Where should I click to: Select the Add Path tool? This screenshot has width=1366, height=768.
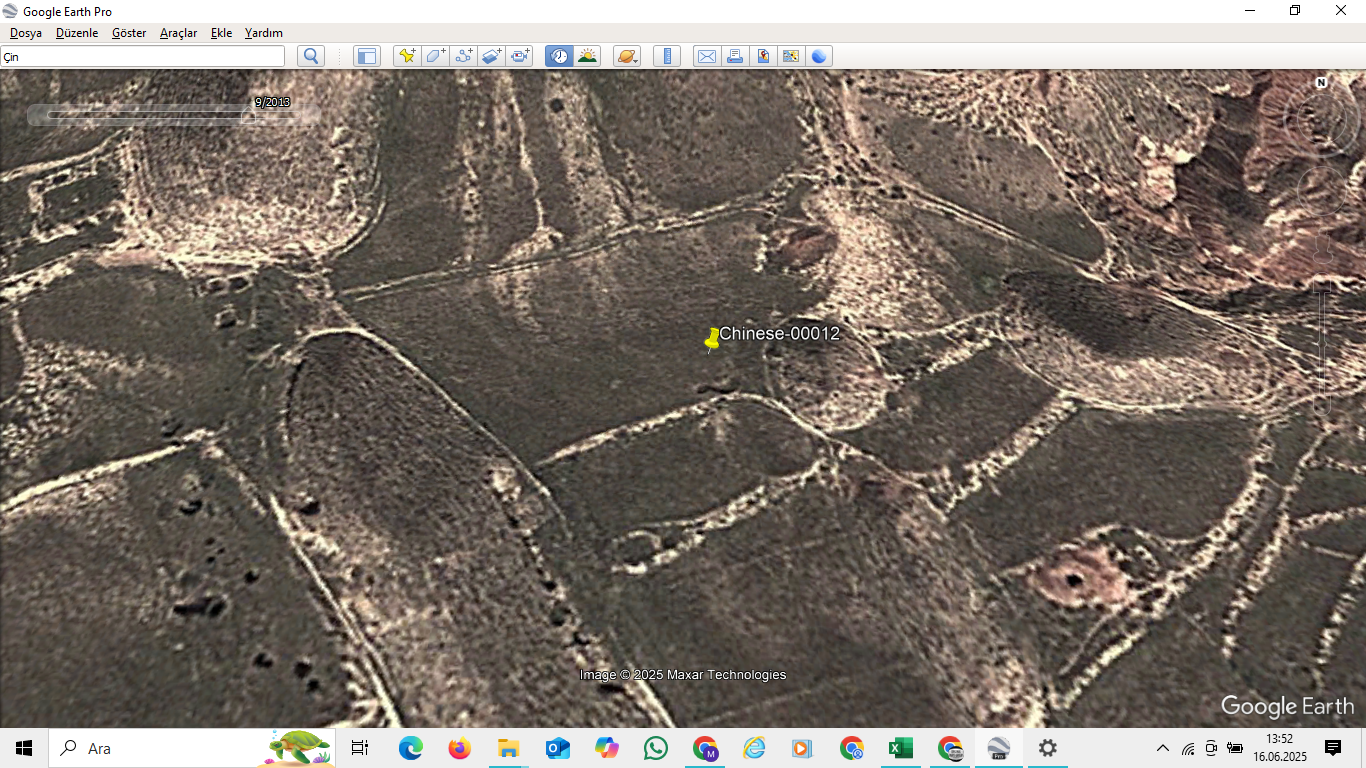pyautogui.click(x=463, y=56)
